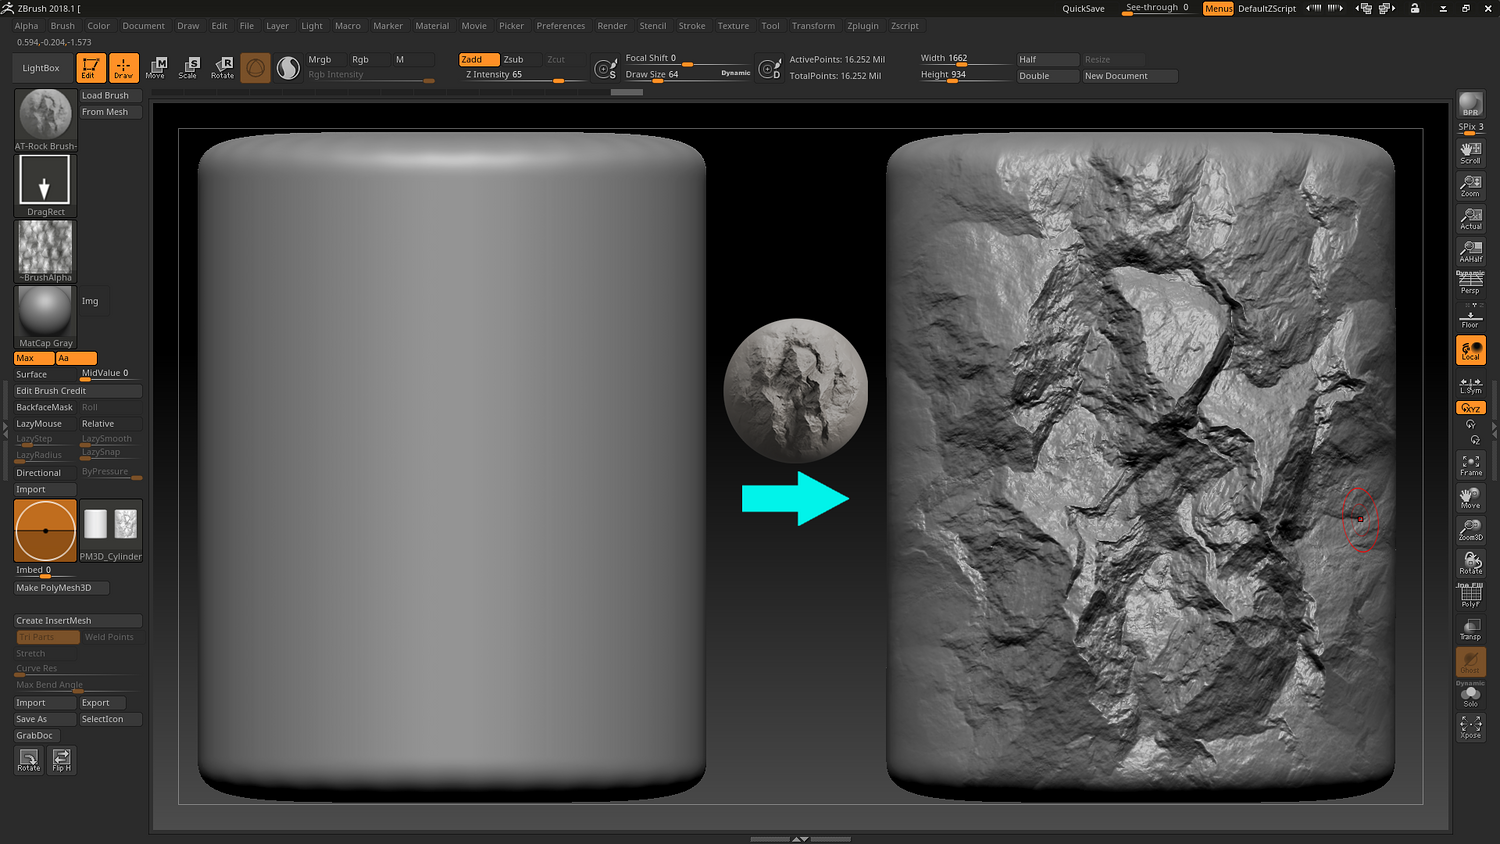The image size is (1500, 844).
Task: Select the Scale transform tool
Action: point(188,67)
